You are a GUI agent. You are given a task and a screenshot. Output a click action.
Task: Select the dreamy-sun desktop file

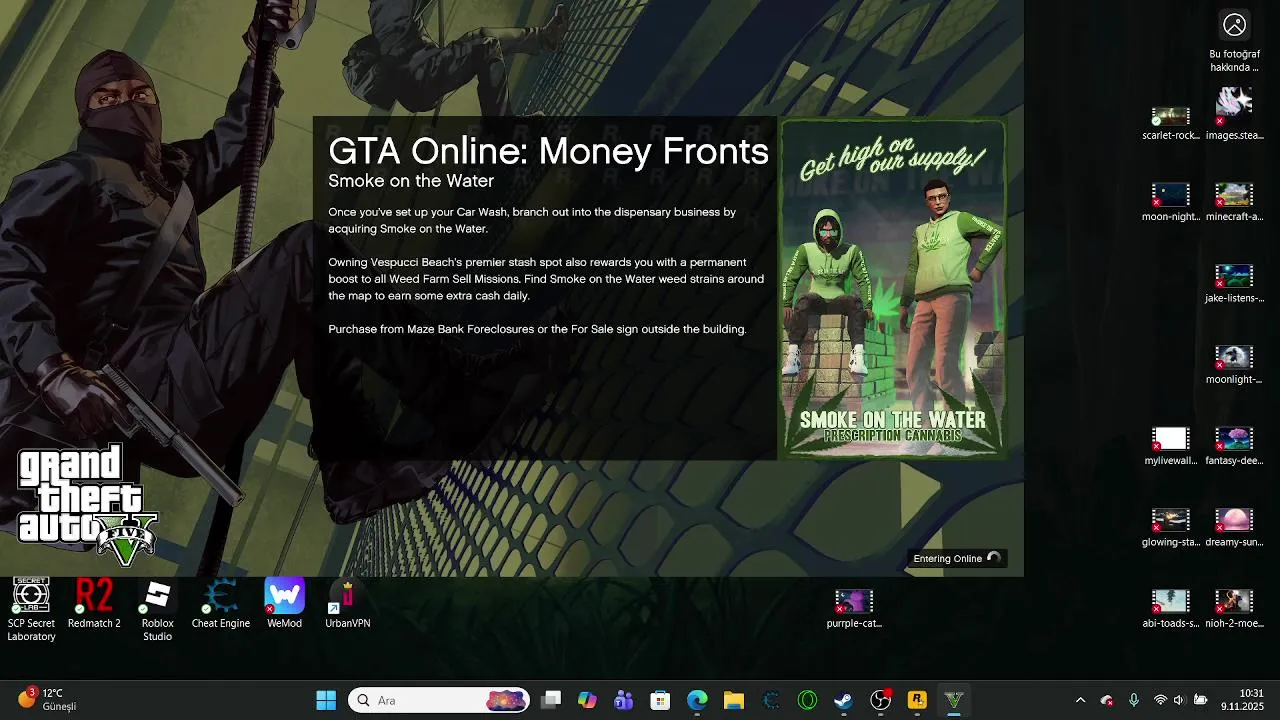coord(1234,528)
